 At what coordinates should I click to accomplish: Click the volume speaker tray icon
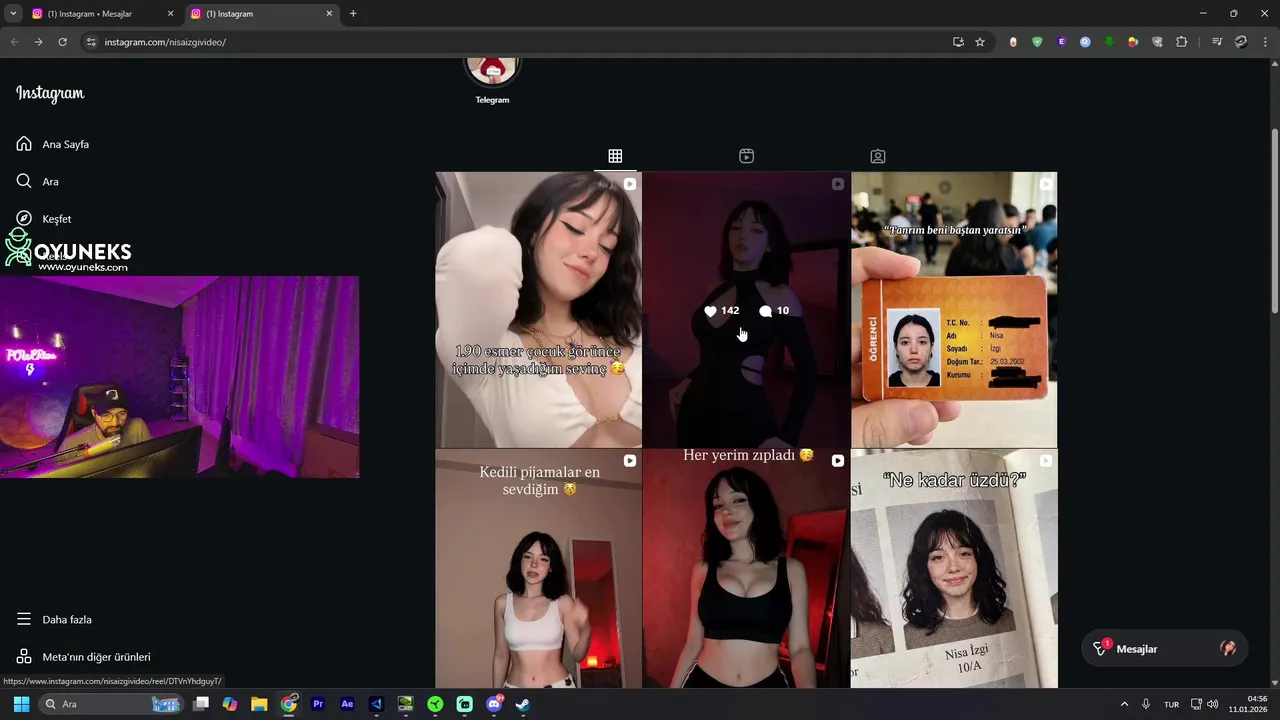tap(1213, 704)
